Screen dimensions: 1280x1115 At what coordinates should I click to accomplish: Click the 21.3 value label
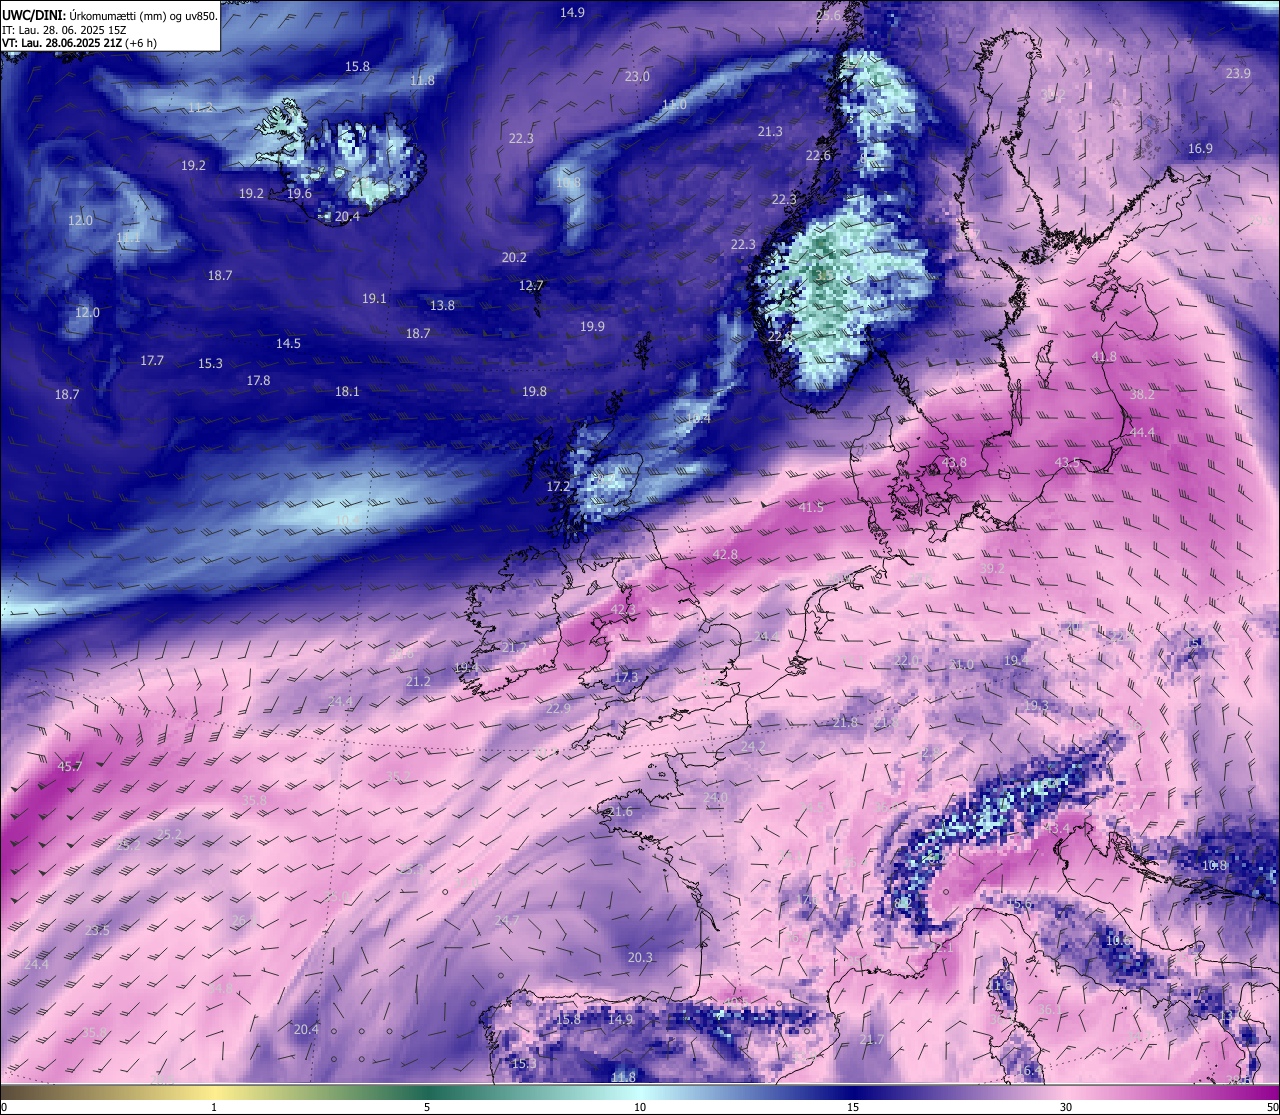(770, 132)
